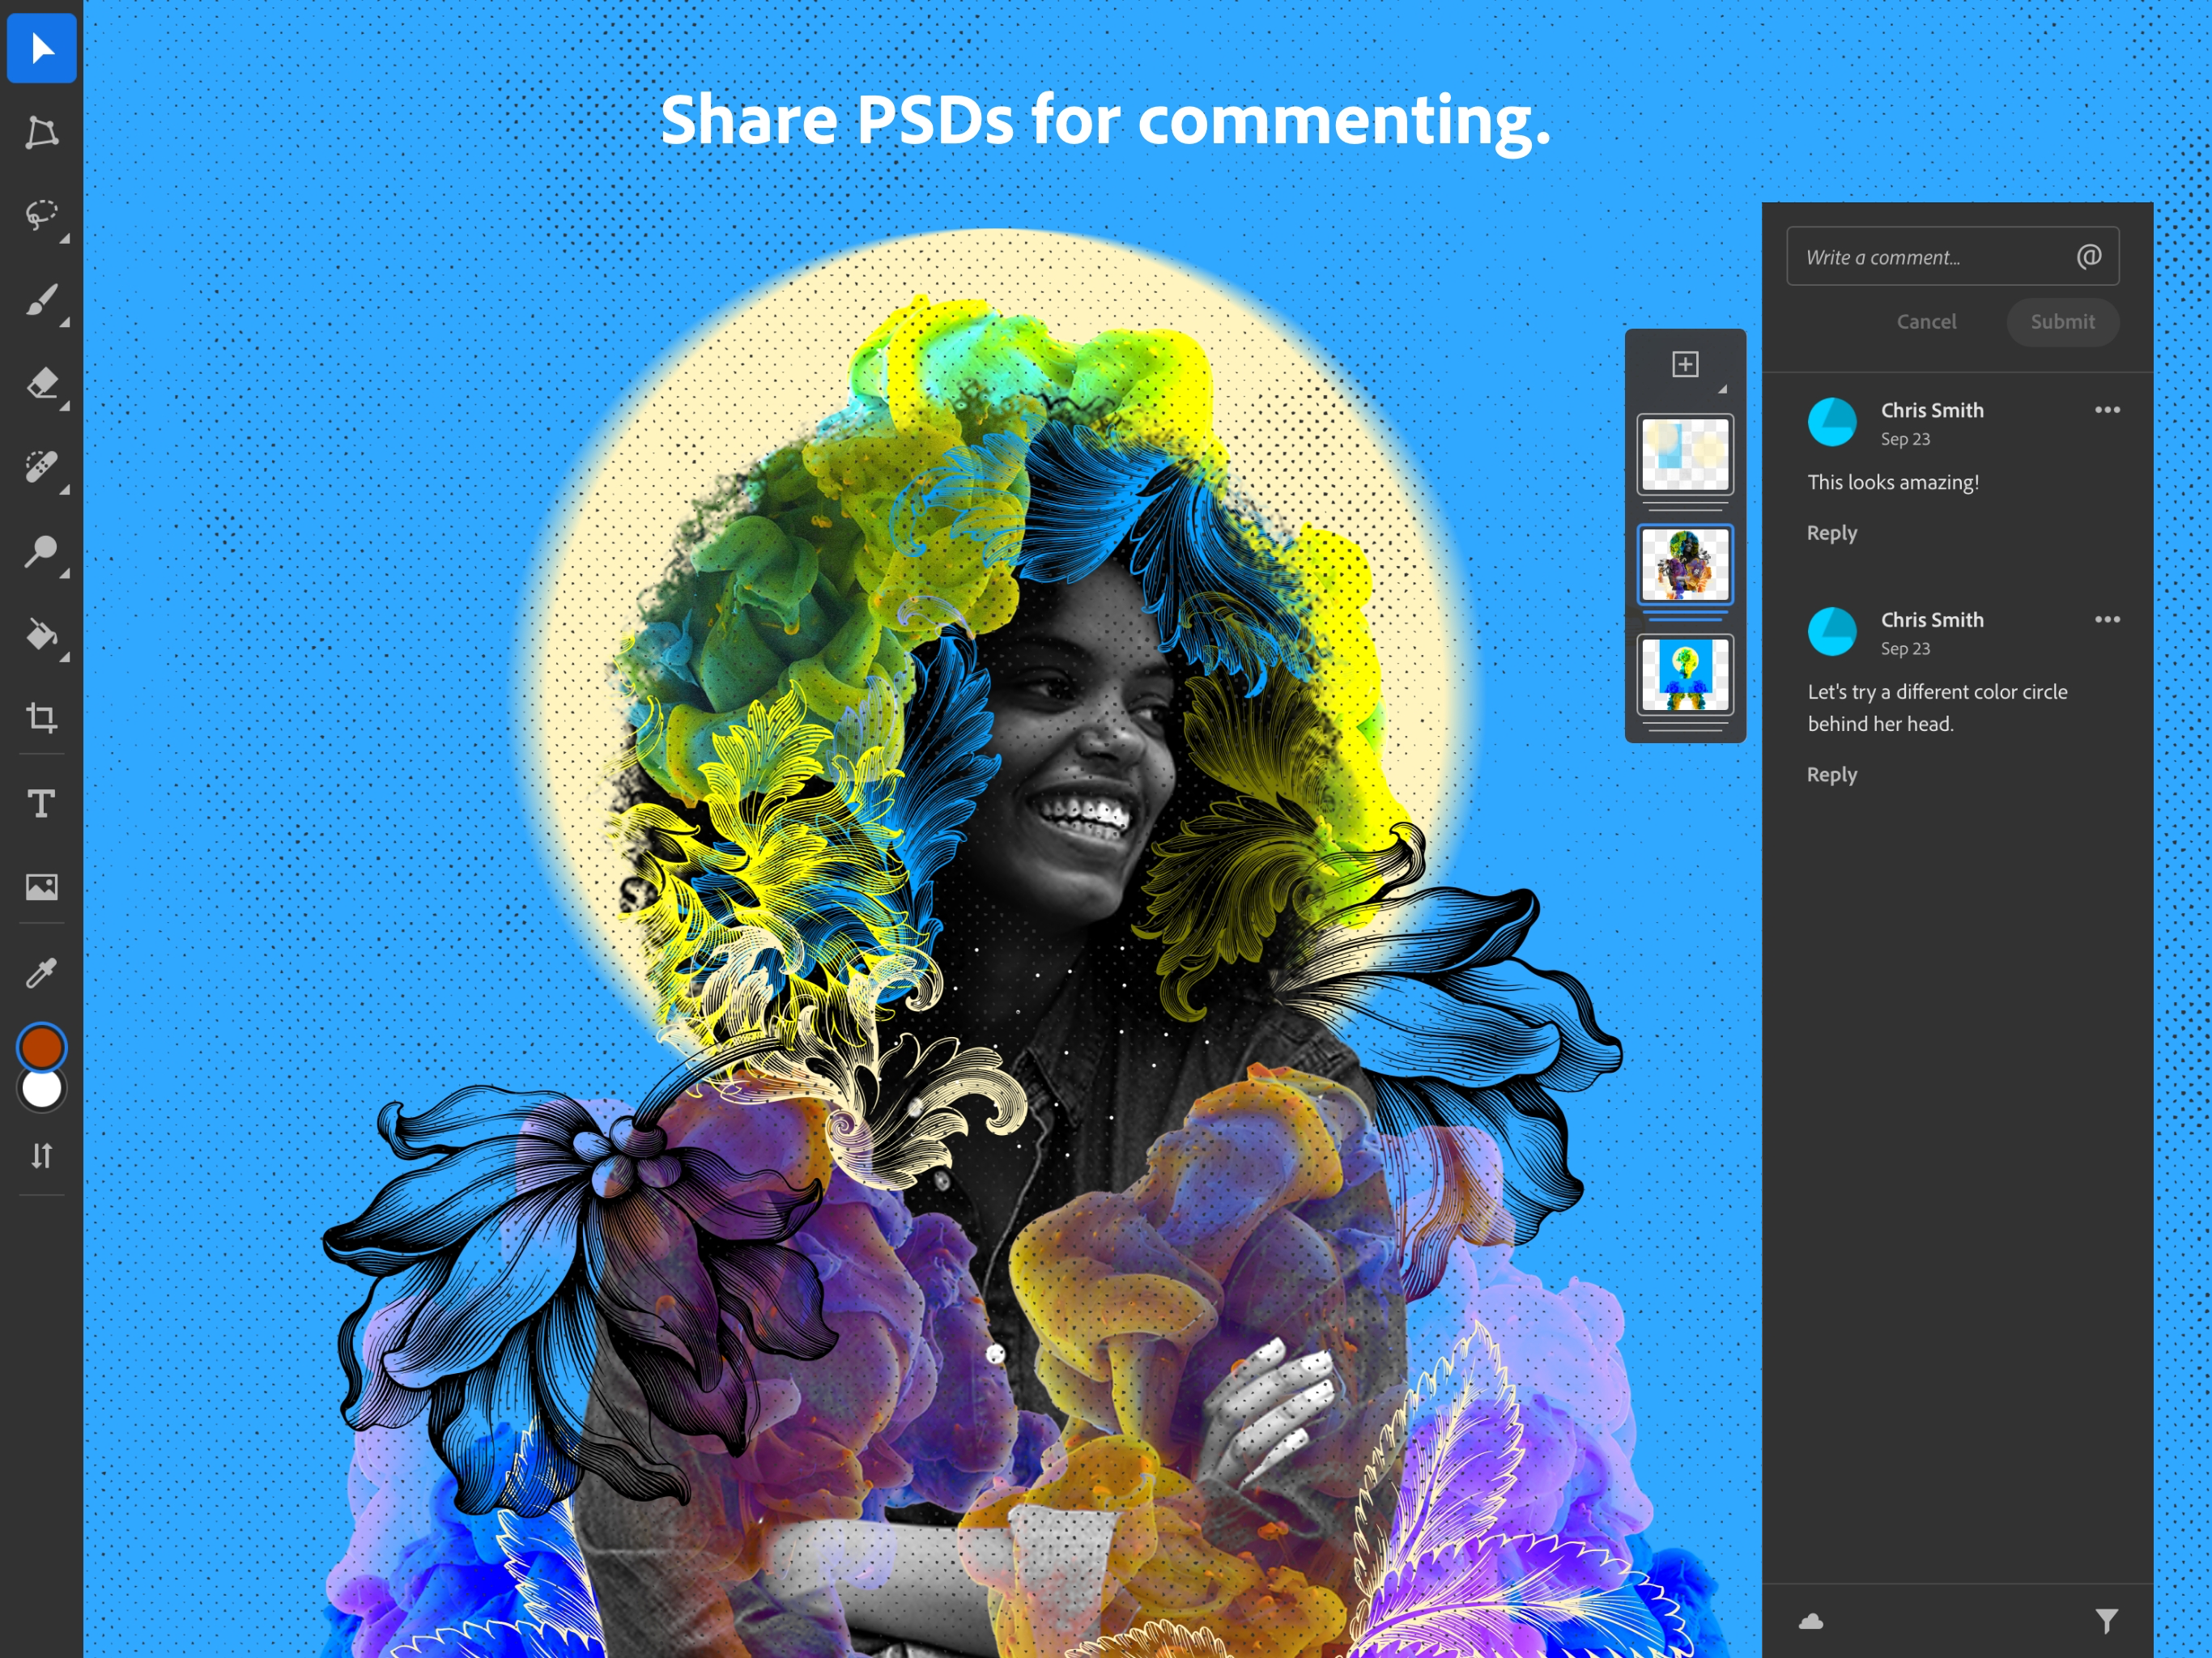This screenshot has height=1658, width=2212.
Task: Select the Transform tool
Action: [41, 132]
